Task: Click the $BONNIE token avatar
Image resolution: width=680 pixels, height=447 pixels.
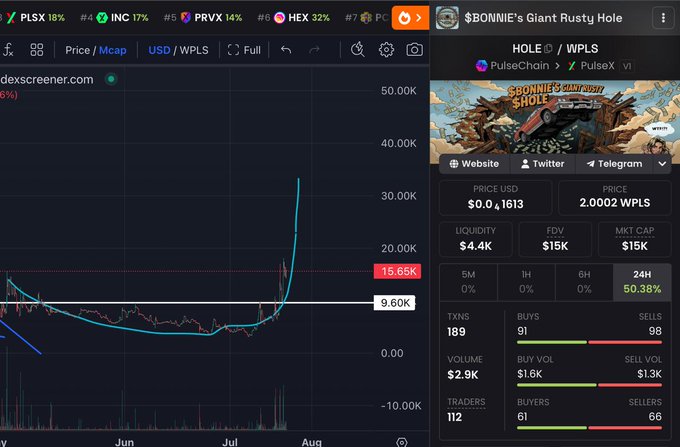Action: pos(447,18)
